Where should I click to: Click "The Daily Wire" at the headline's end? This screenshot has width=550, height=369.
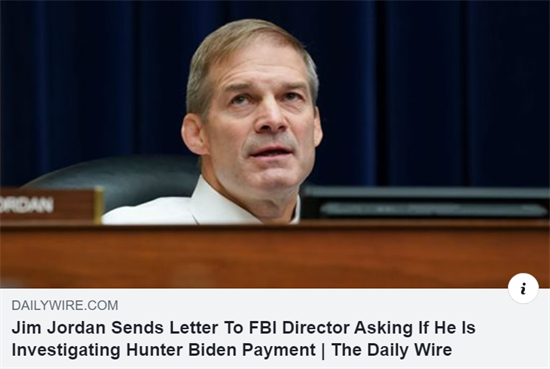click(392, 349)
